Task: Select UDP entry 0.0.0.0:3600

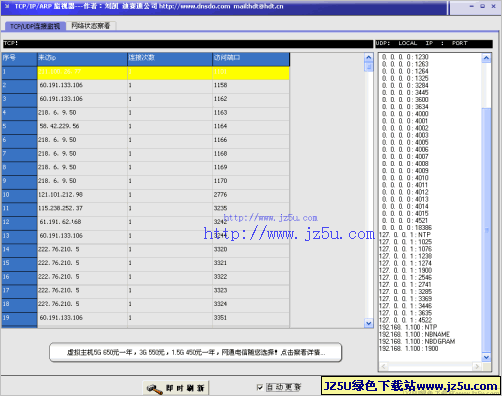Action: [405, 100]
